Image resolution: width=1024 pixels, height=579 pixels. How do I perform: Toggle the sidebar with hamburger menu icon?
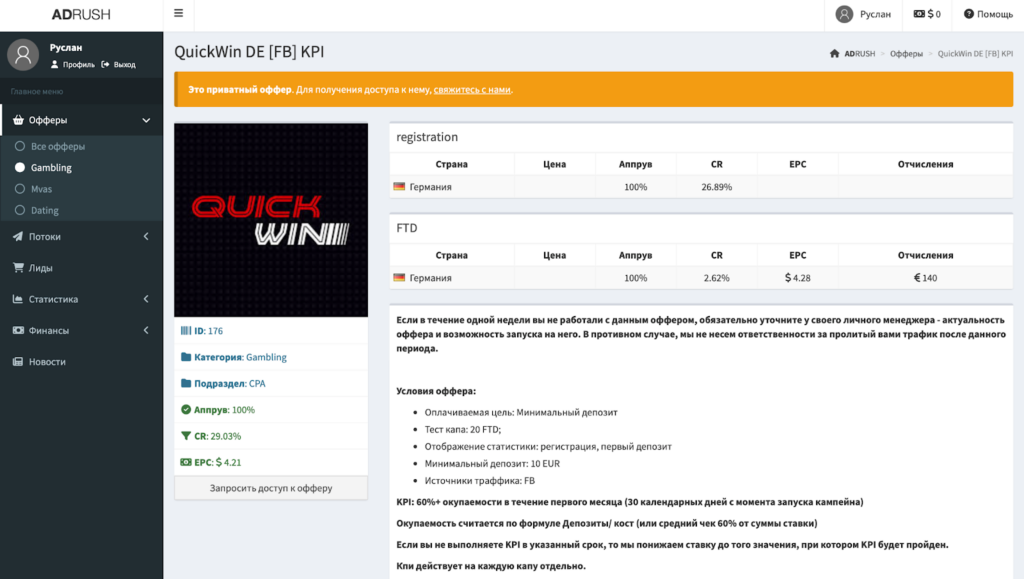point(178,13)
